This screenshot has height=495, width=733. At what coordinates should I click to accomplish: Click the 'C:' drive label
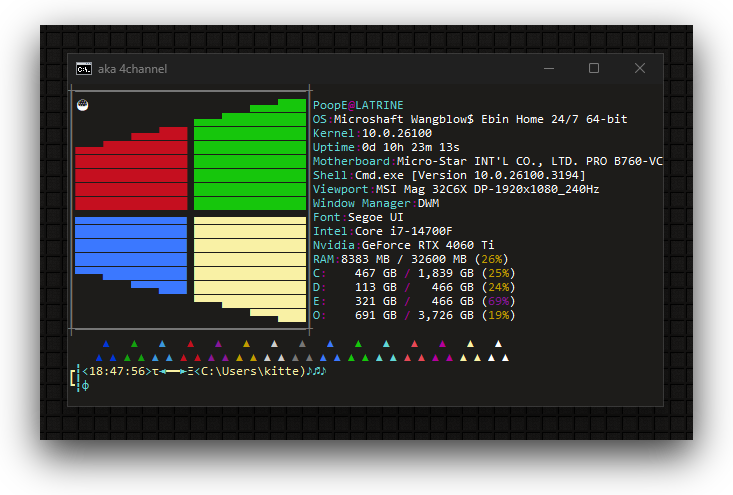(319, 273)
